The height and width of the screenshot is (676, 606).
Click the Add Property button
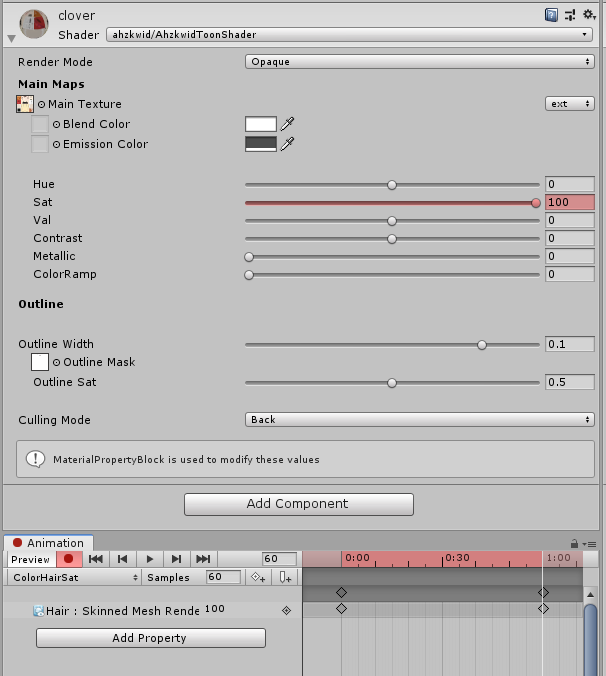tap(150, 638)
